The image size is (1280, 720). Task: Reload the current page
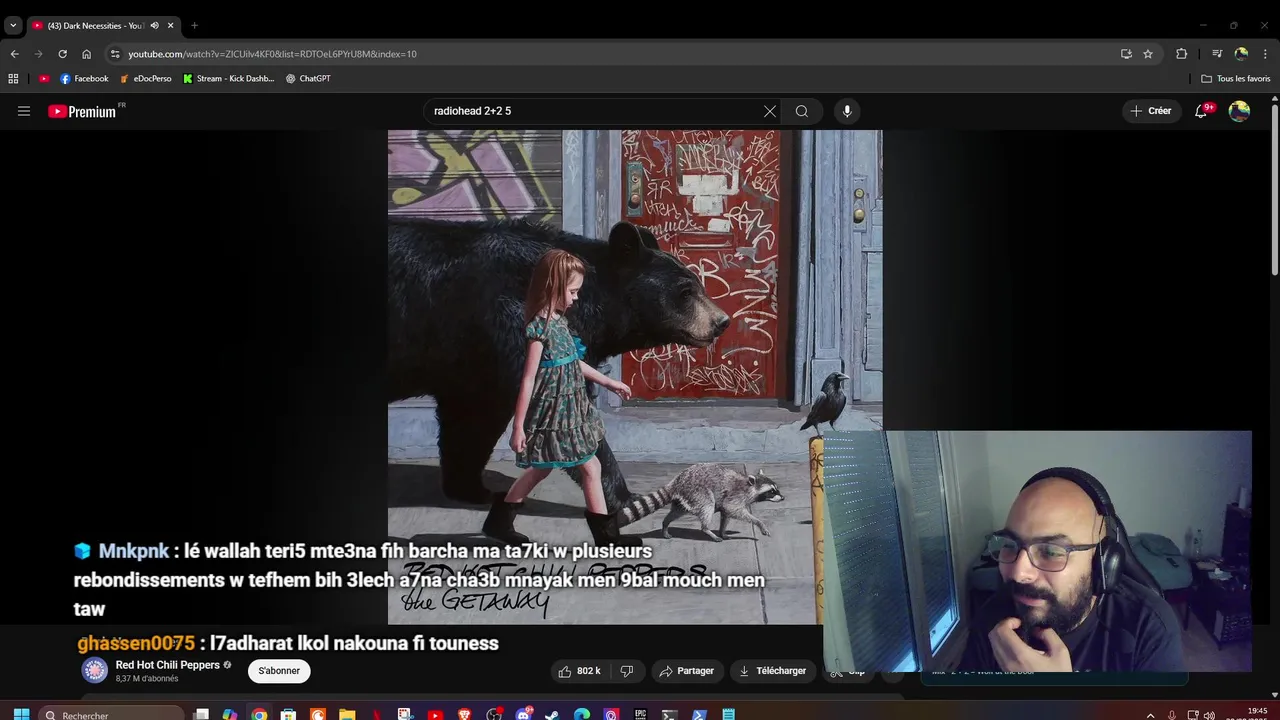[62, 54]
